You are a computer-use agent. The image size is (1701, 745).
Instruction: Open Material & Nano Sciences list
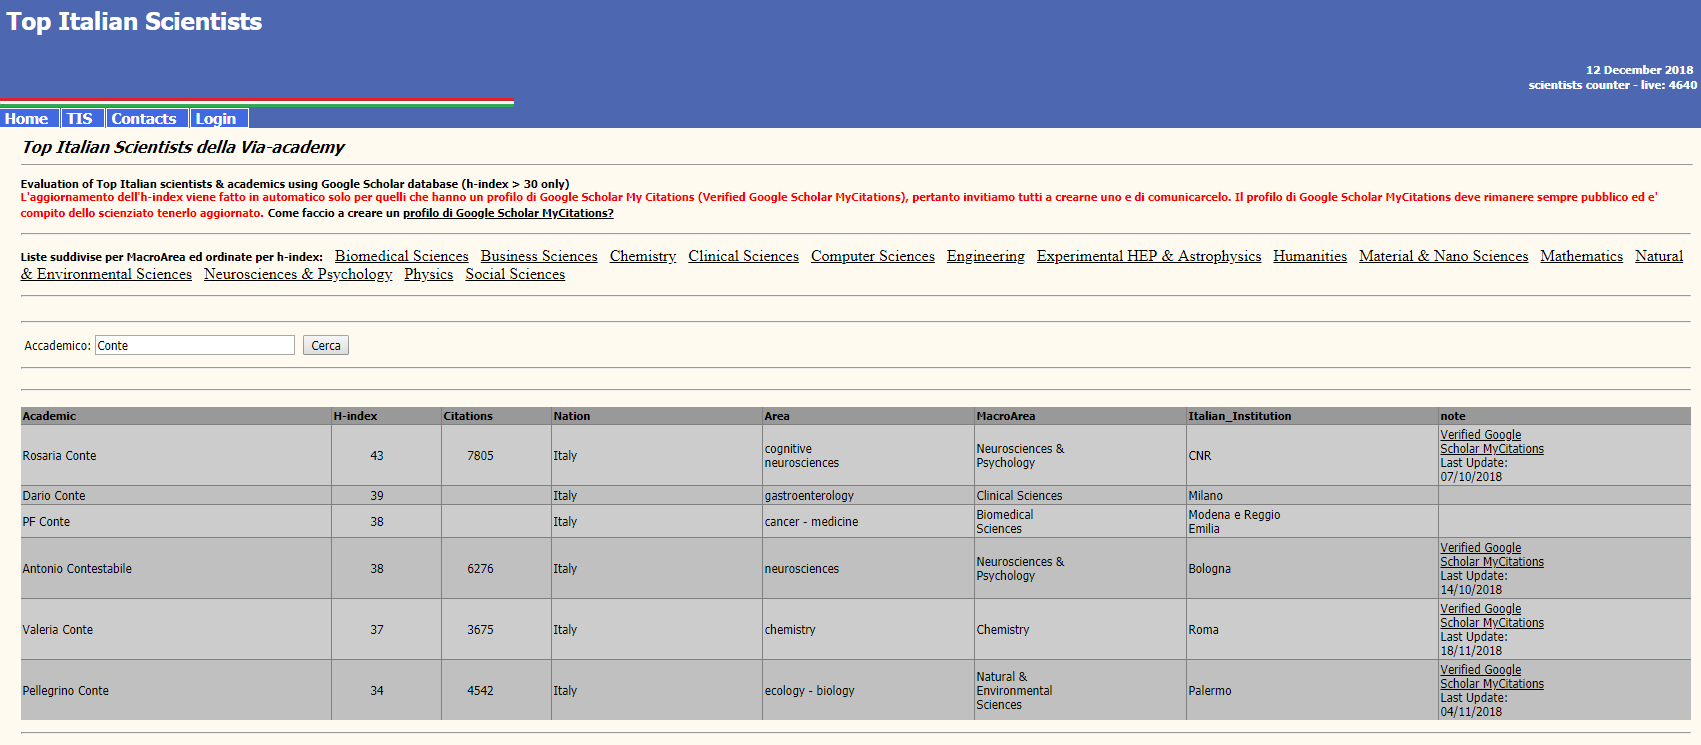pos(1443,256)
